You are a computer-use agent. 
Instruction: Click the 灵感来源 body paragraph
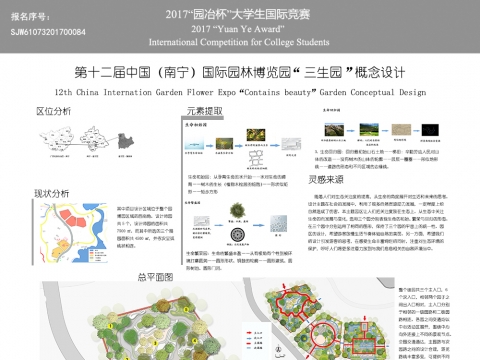[x=378, y=223]
